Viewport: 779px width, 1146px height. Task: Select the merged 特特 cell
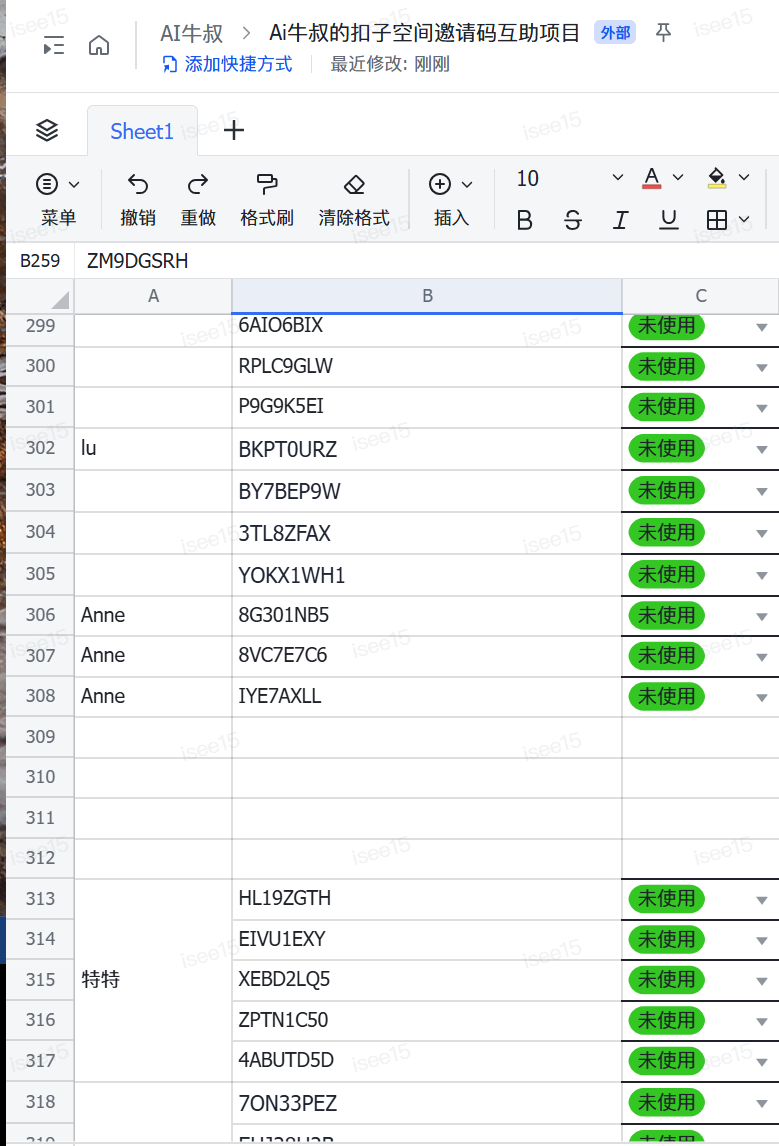[x=153, y=980]
